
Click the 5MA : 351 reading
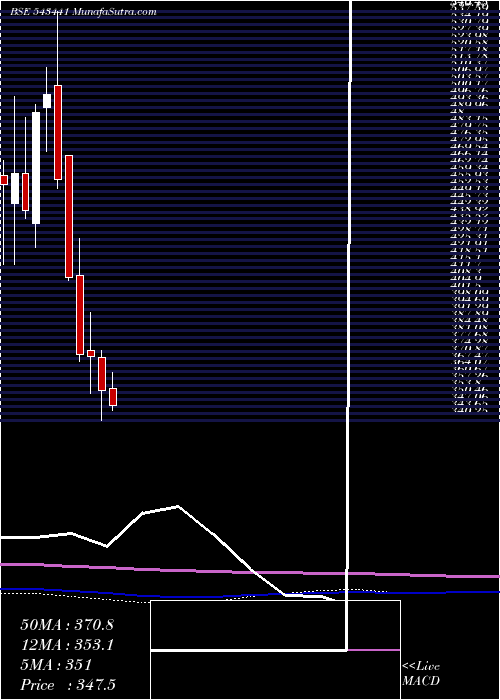[x=56, y=665]
